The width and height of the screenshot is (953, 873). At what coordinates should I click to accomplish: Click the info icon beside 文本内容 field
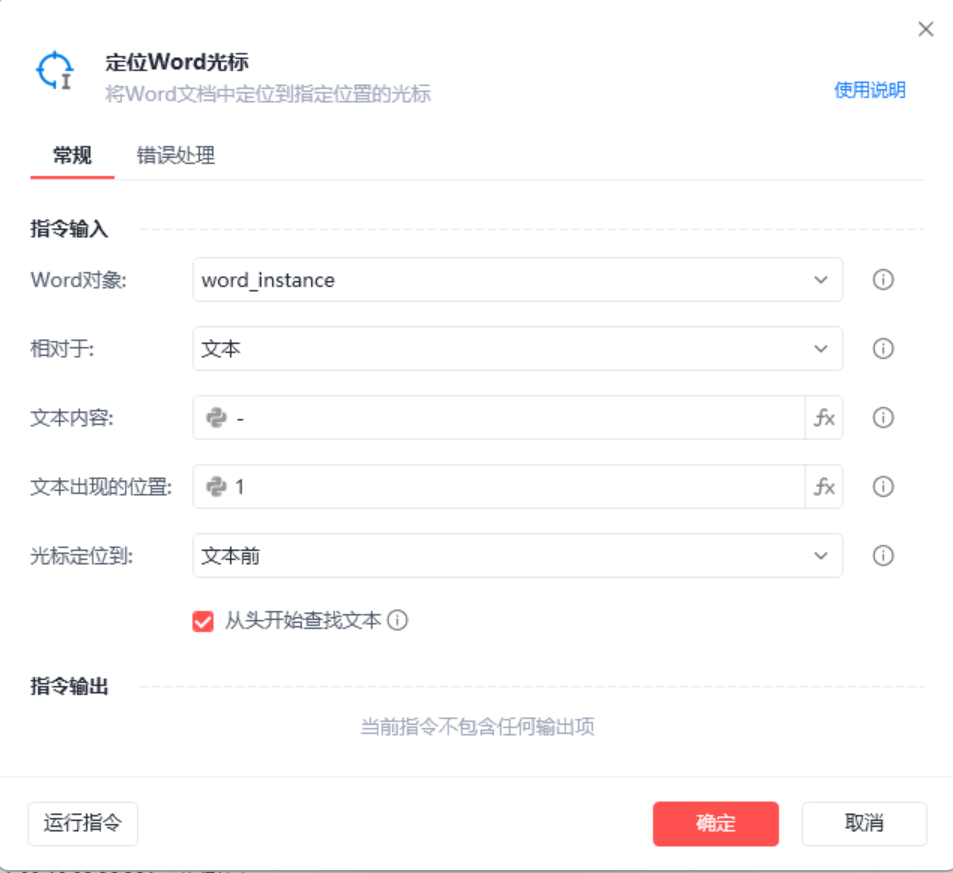[882, 418]
